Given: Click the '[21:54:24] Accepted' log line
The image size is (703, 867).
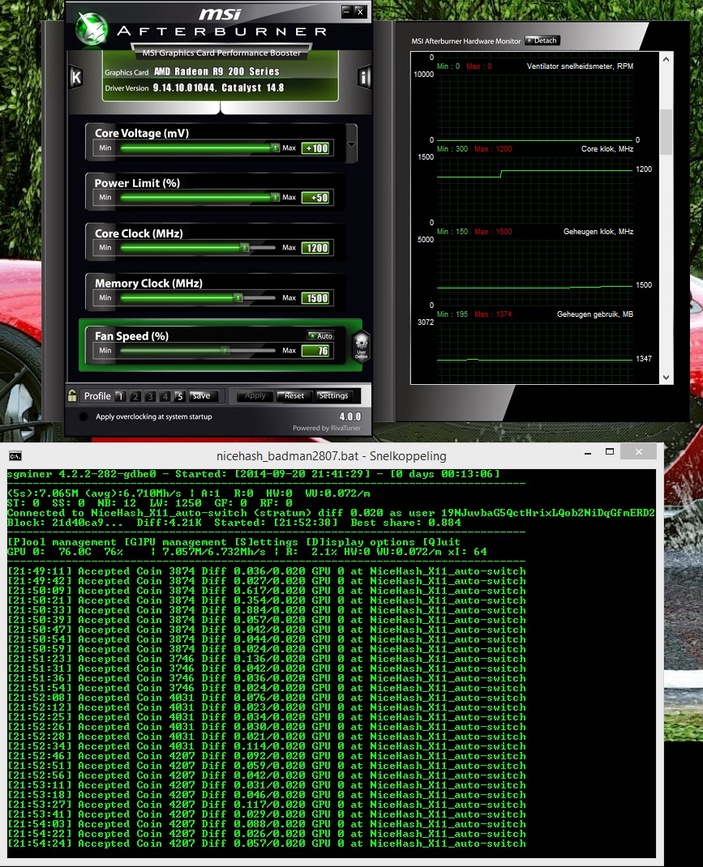Looking at the screenshot, I should [x=267, y=844].
